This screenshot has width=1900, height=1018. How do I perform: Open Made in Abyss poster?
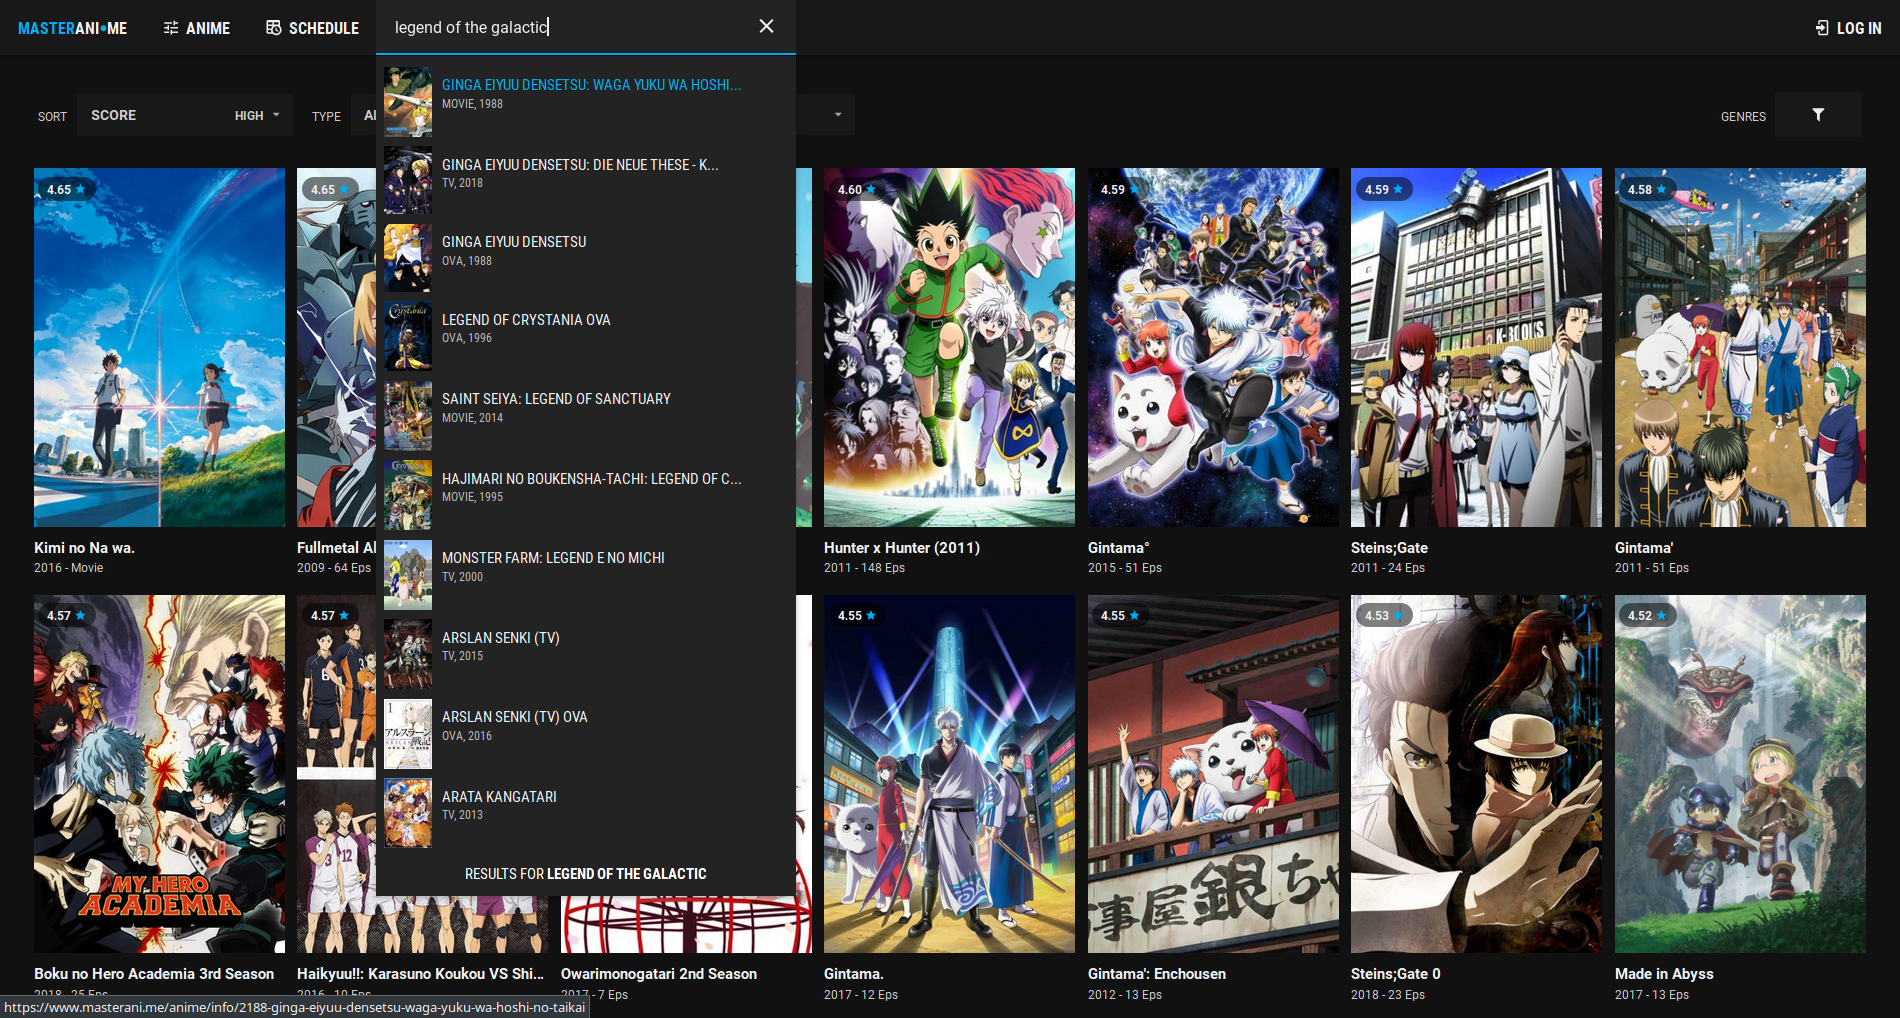point(1740,774)
